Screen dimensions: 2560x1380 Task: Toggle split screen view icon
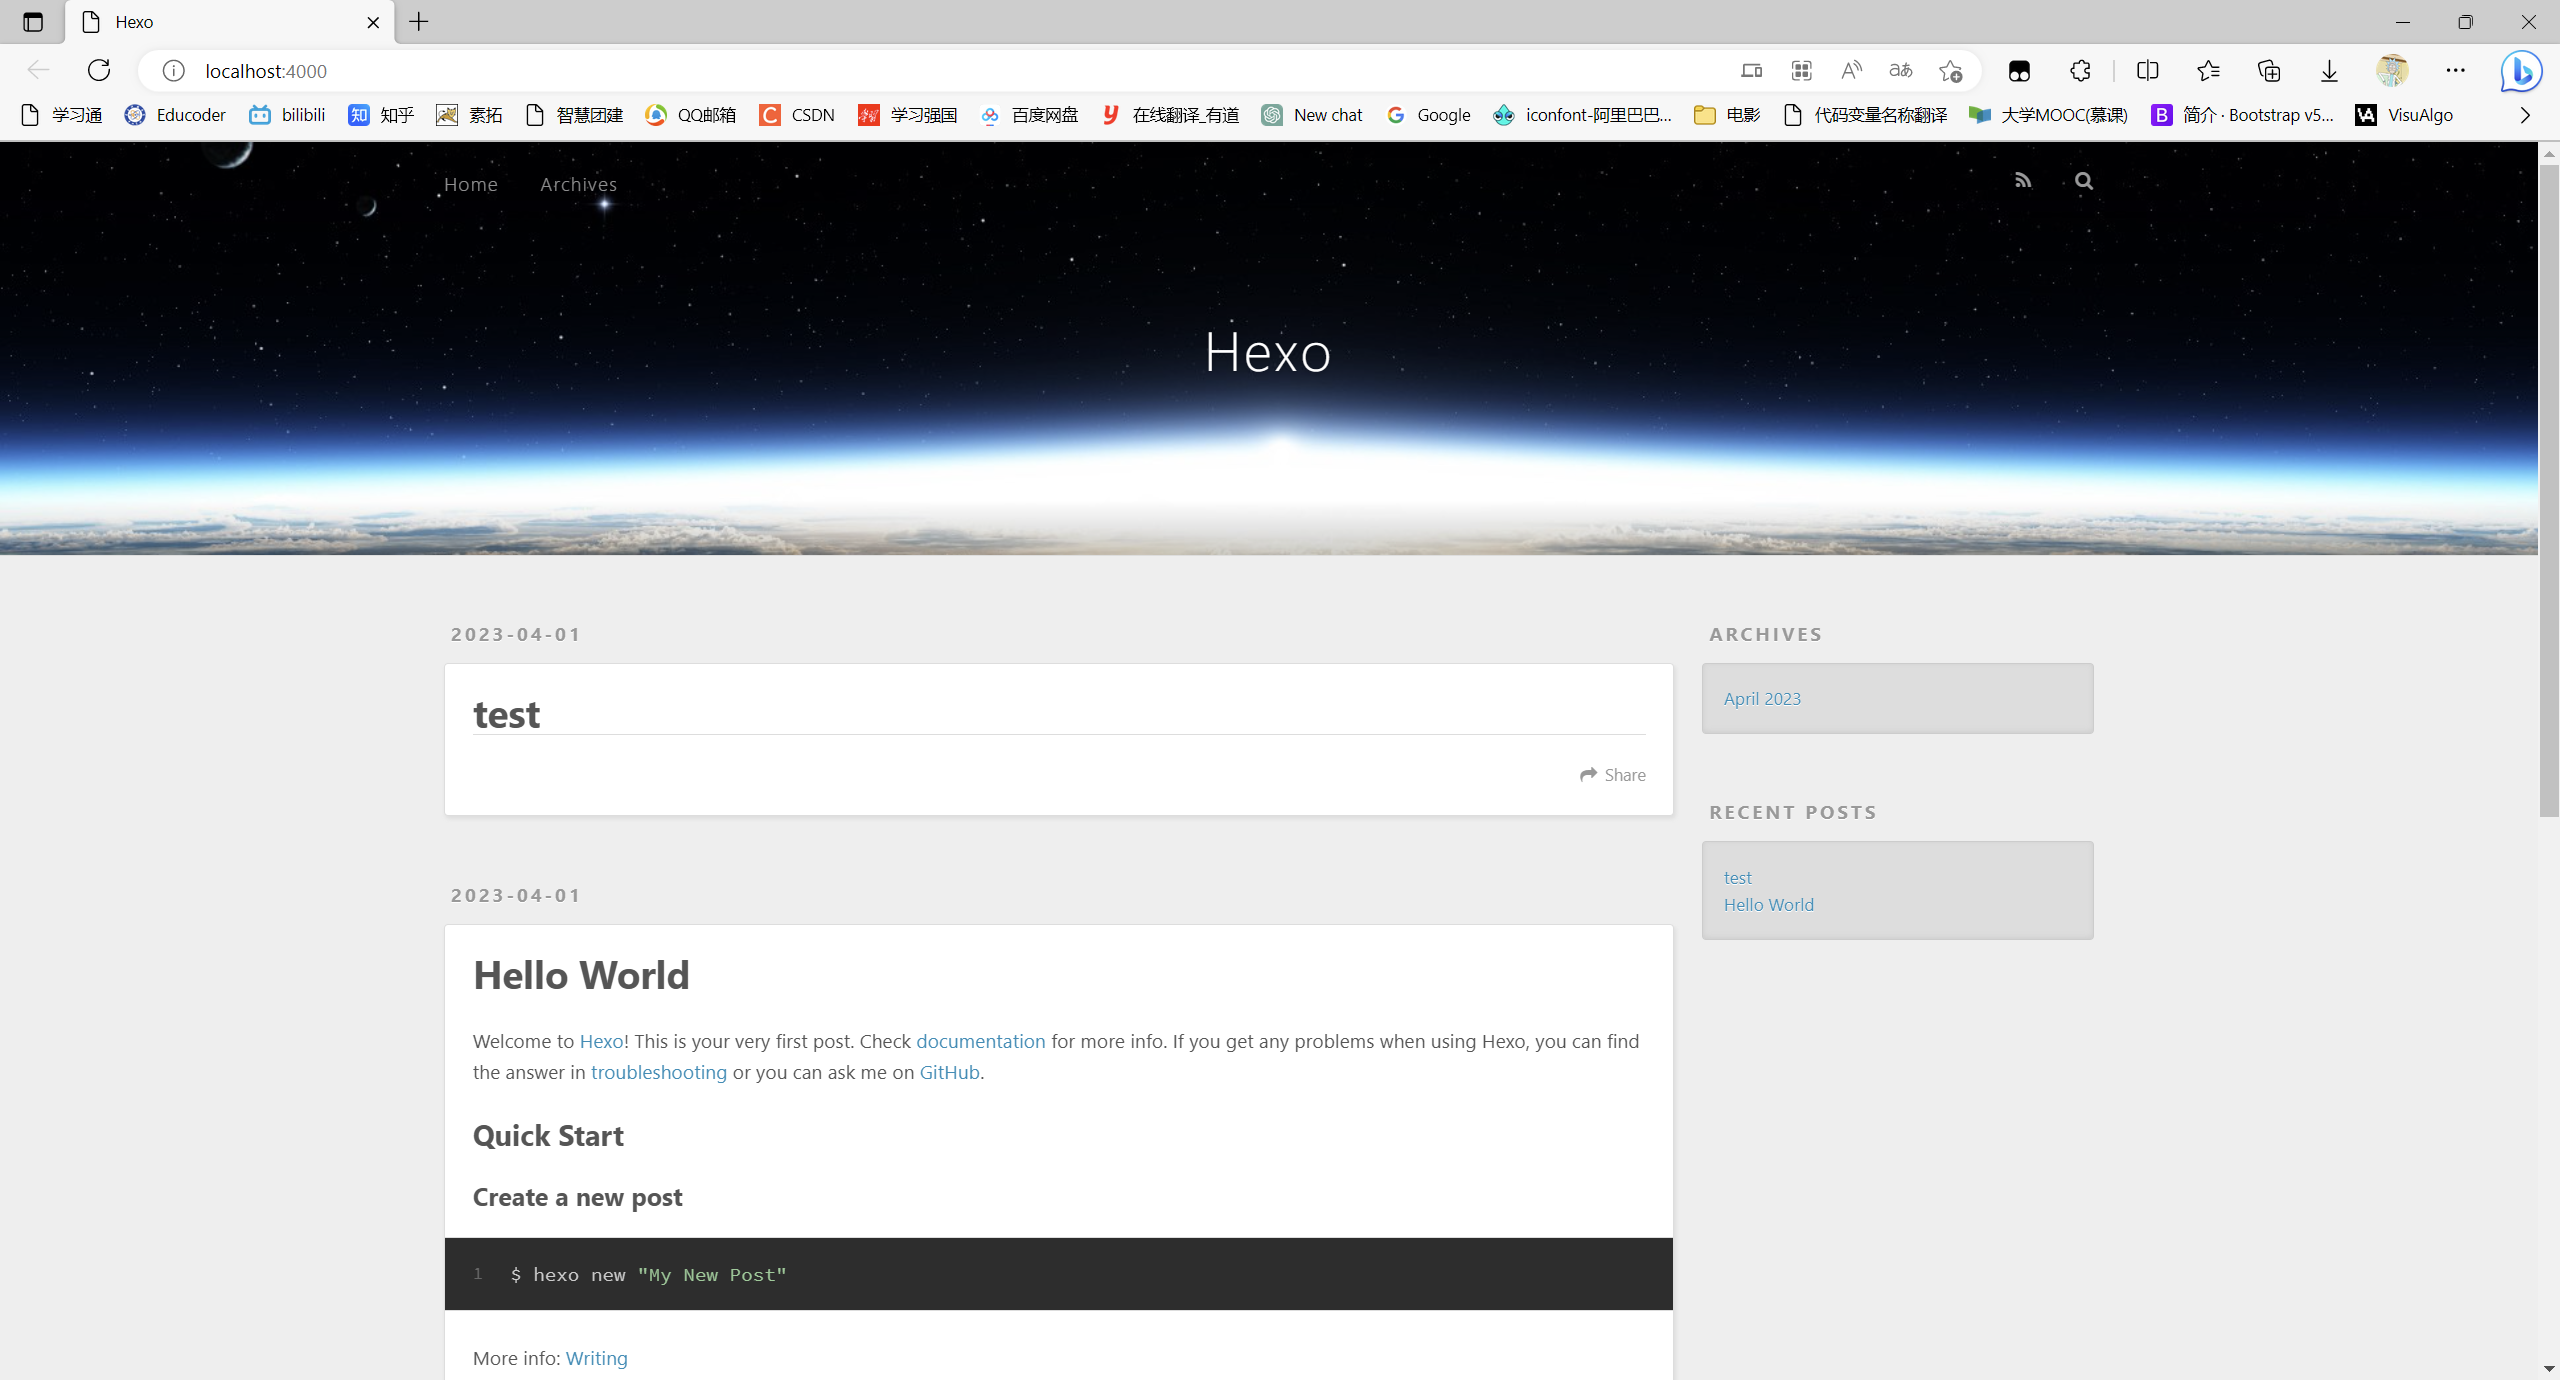tap(2147, 71)
